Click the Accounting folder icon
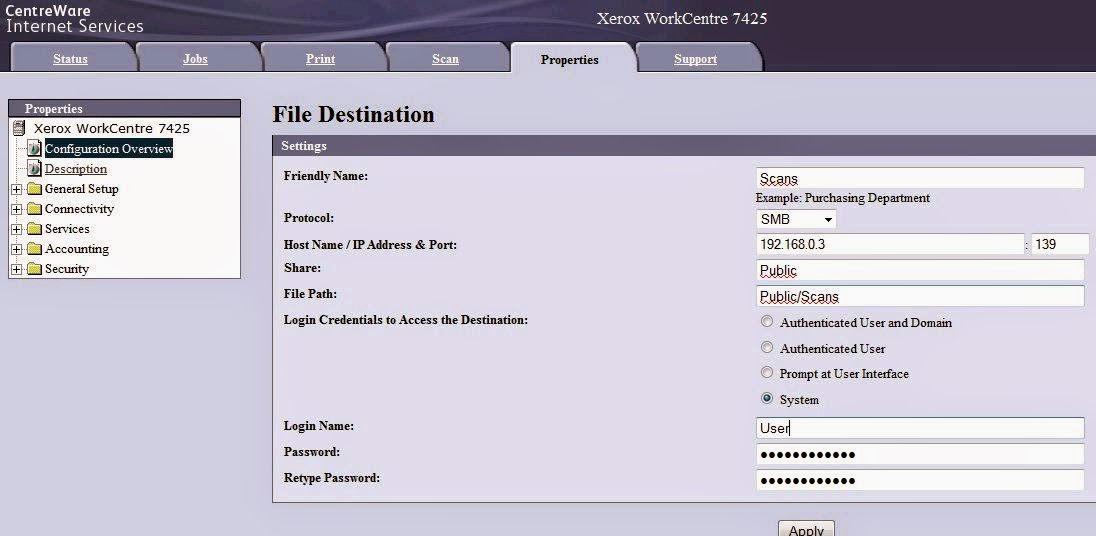The height and width of the screenshot is (536, 1096). pyautogui.click(x=34, y=249)
